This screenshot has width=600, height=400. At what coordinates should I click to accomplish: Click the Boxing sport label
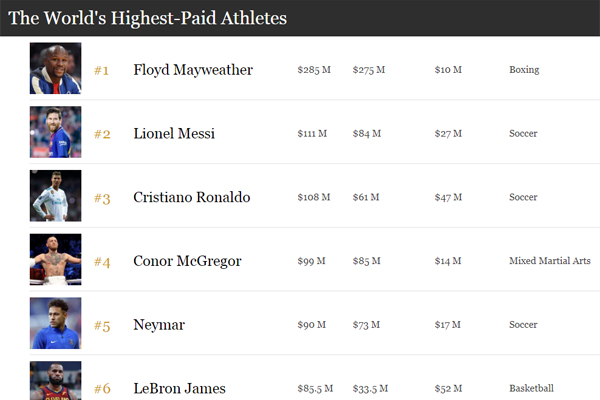point(524,70)
